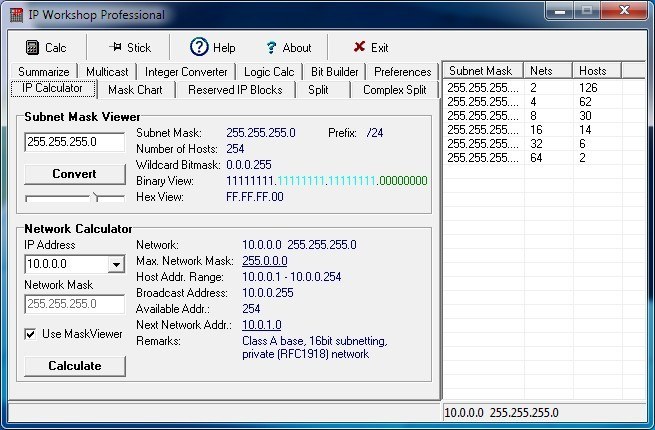Viewport: 655px width, 430px height.
Task: Select the IP Calculator tab
Action: (x=53, y=88)
